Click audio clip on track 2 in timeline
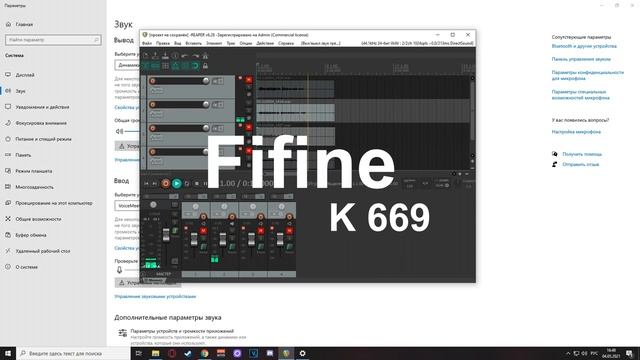This screenshot has height=360, width=640. click(x=296, y=113)
